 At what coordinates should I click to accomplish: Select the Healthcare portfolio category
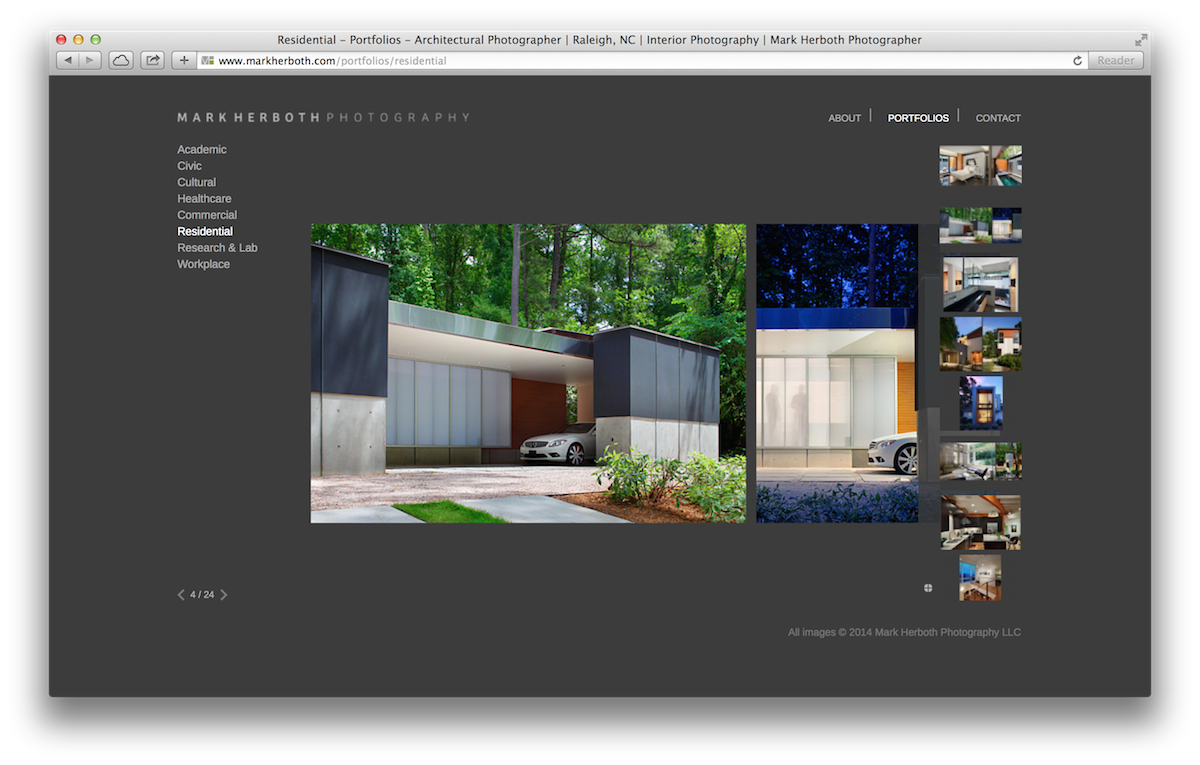[x=204, y=199]
